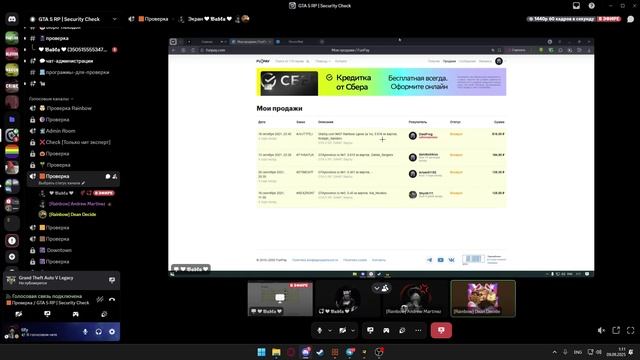This screenshot has width=640, height=360.
Task: Toggle microphone in the call control bar
Action: (x=320, y=330)
